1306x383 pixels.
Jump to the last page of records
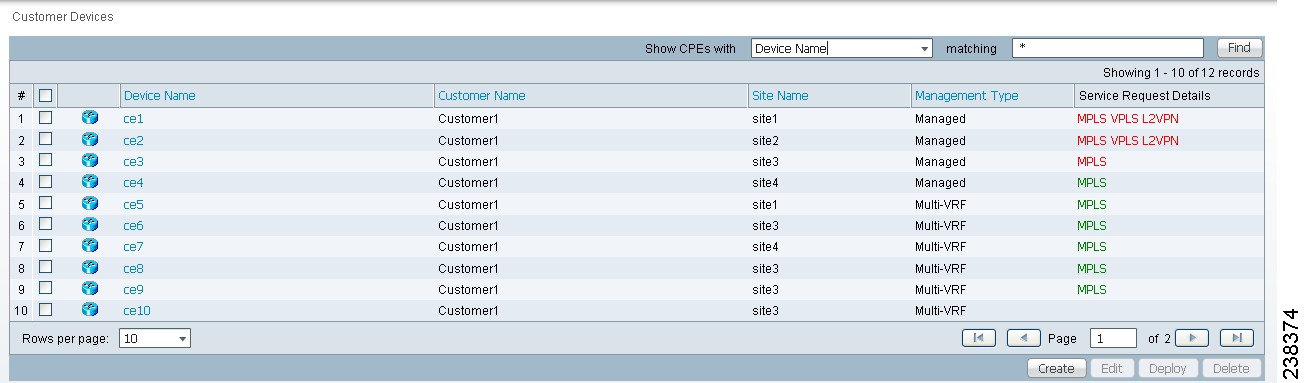click(x=1237, y=338)
